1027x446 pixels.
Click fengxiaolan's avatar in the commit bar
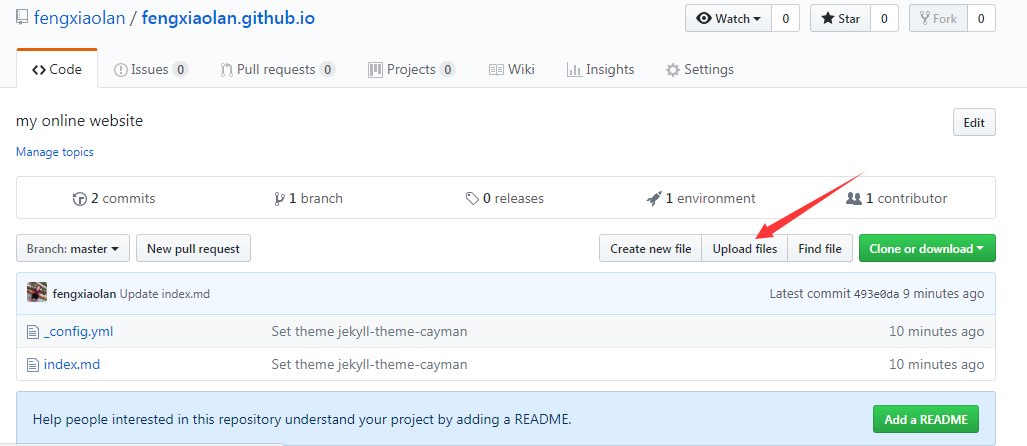click(x=37, y=293)
